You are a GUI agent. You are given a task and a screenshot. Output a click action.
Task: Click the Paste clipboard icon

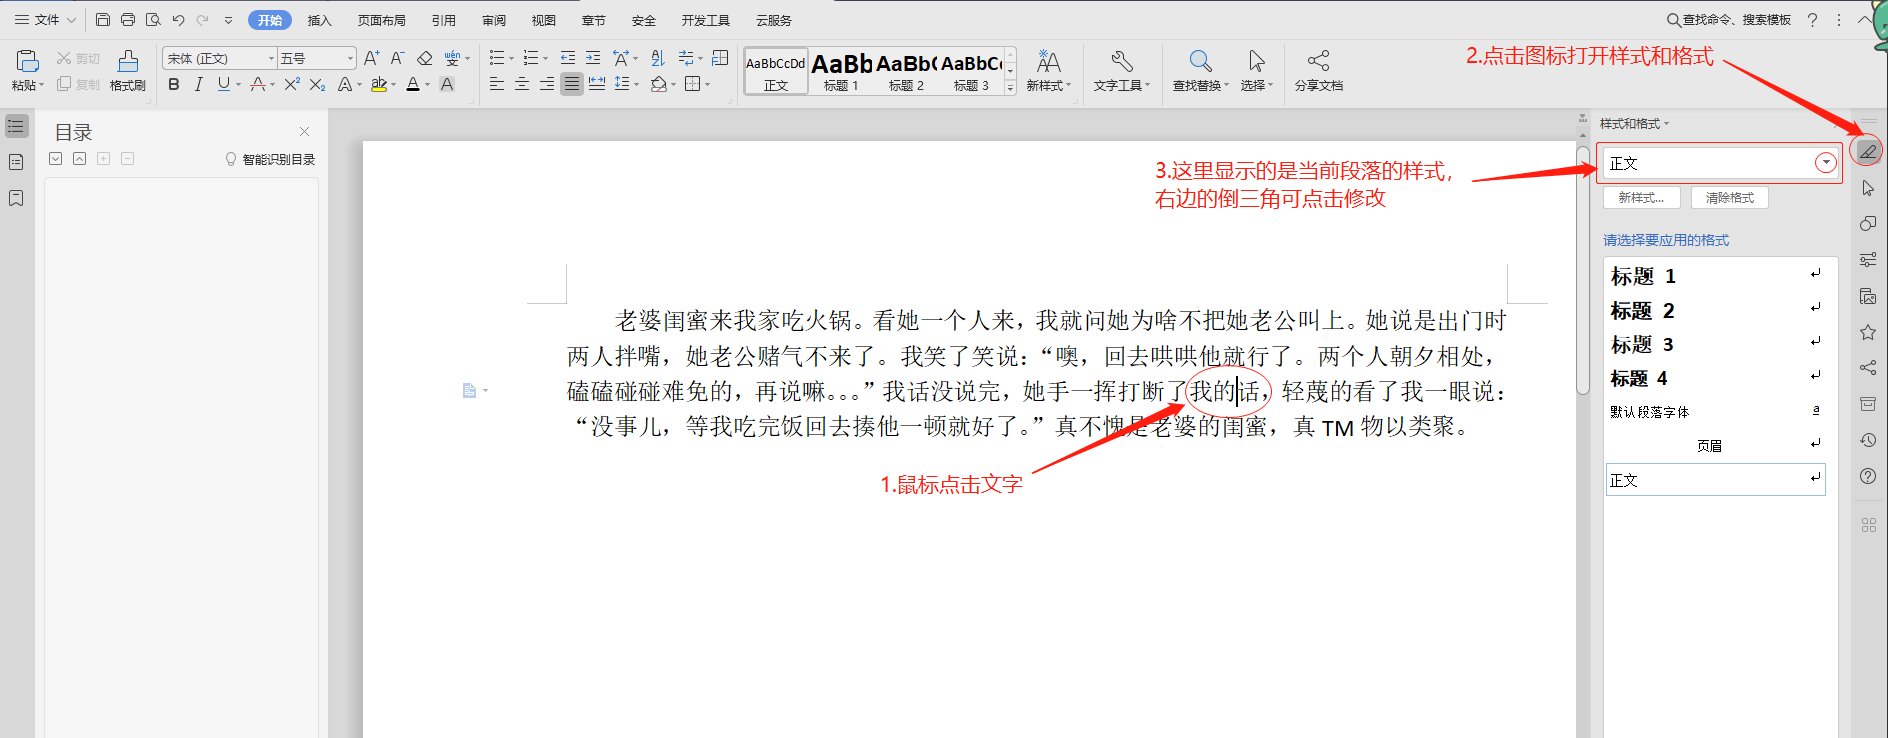[x=27, y=62]
